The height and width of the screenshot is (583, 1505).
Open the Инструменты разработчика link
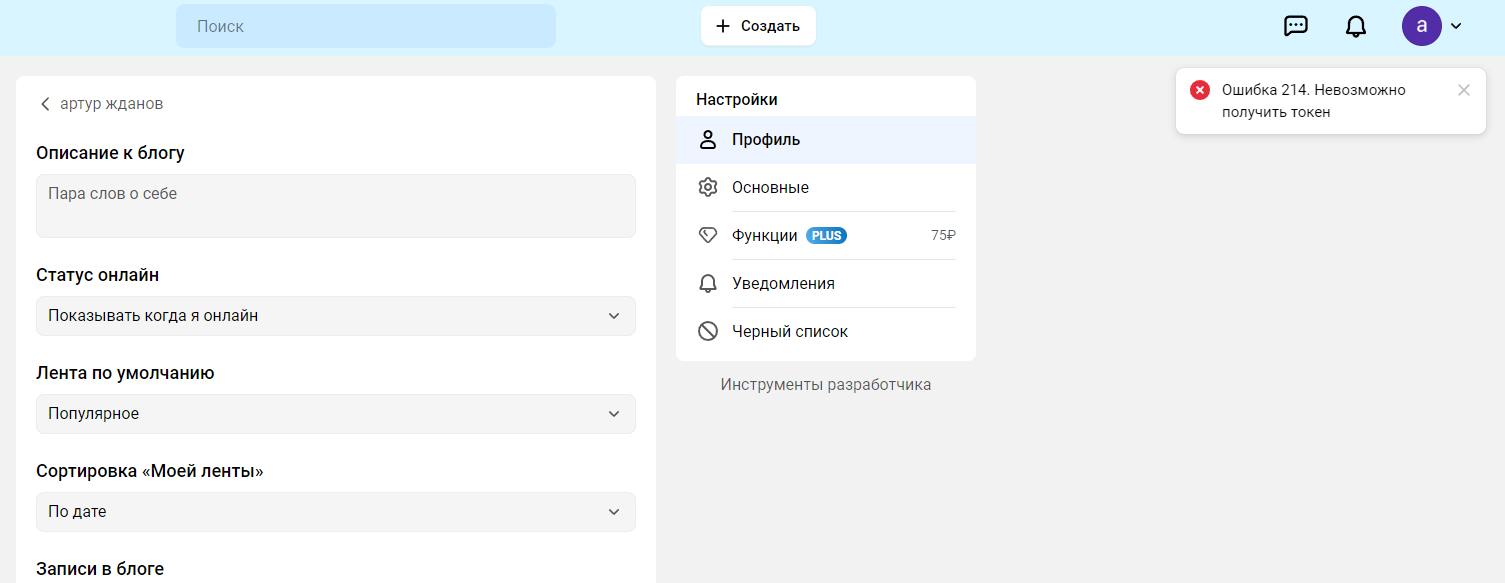point(826,385)
